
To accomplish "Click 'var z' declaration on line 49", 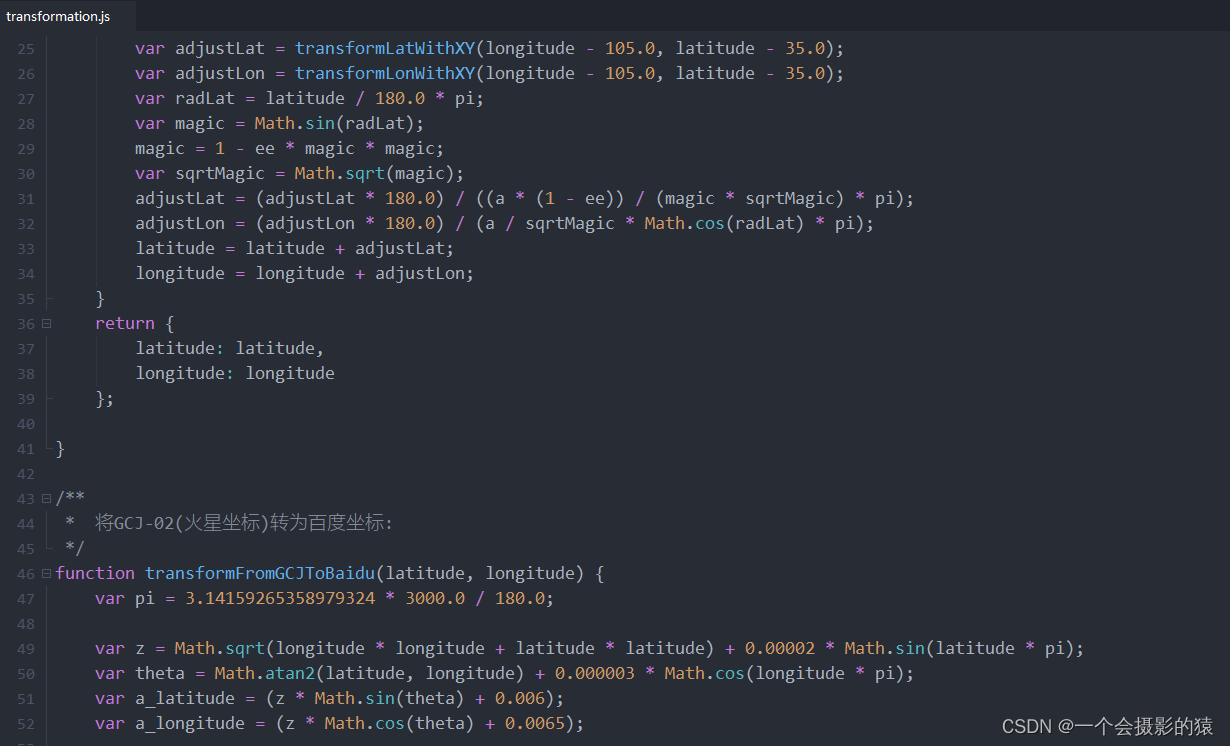I will pos(120,649).
